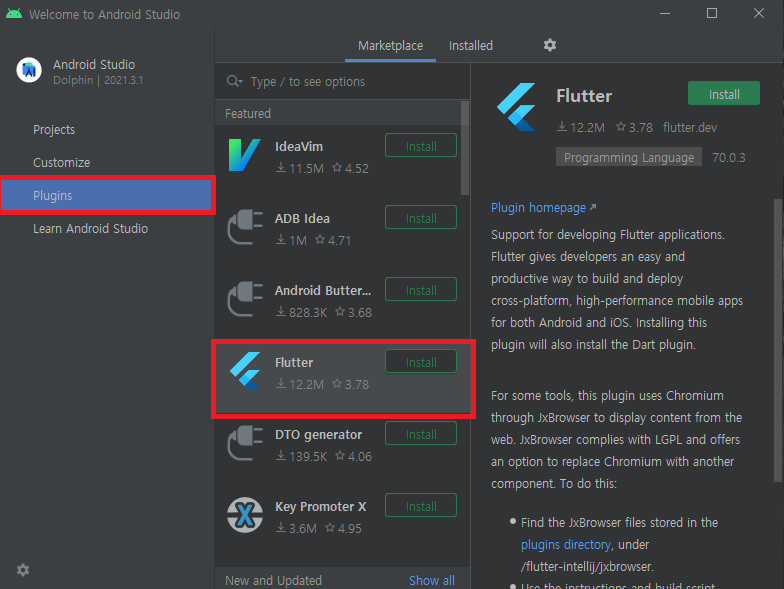Install the Android ButterKnife plugin
This screenshot has width=784, height=589.
pos(421,290)
